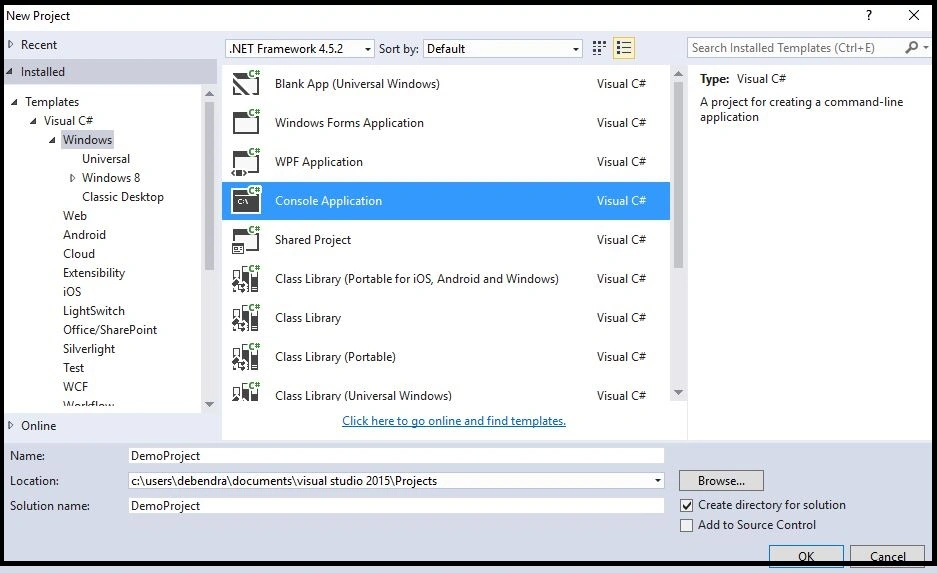Switch to medium icons list view

624,48
